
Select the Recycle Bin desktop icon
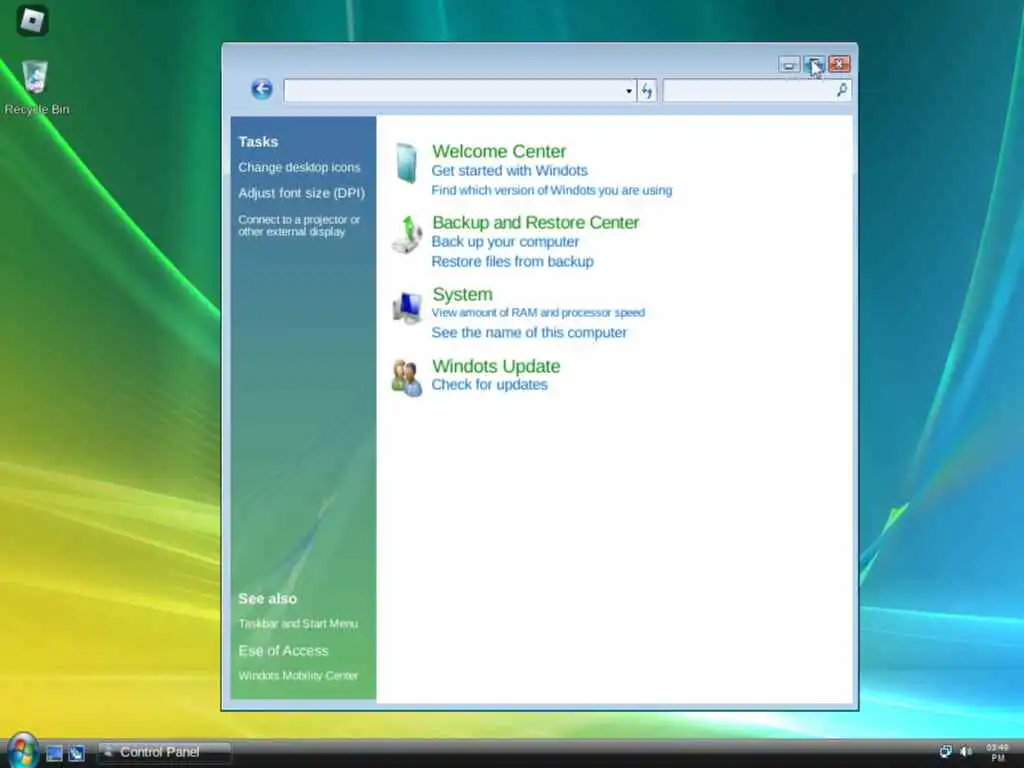pyautogui.click(x=37, y=88)
